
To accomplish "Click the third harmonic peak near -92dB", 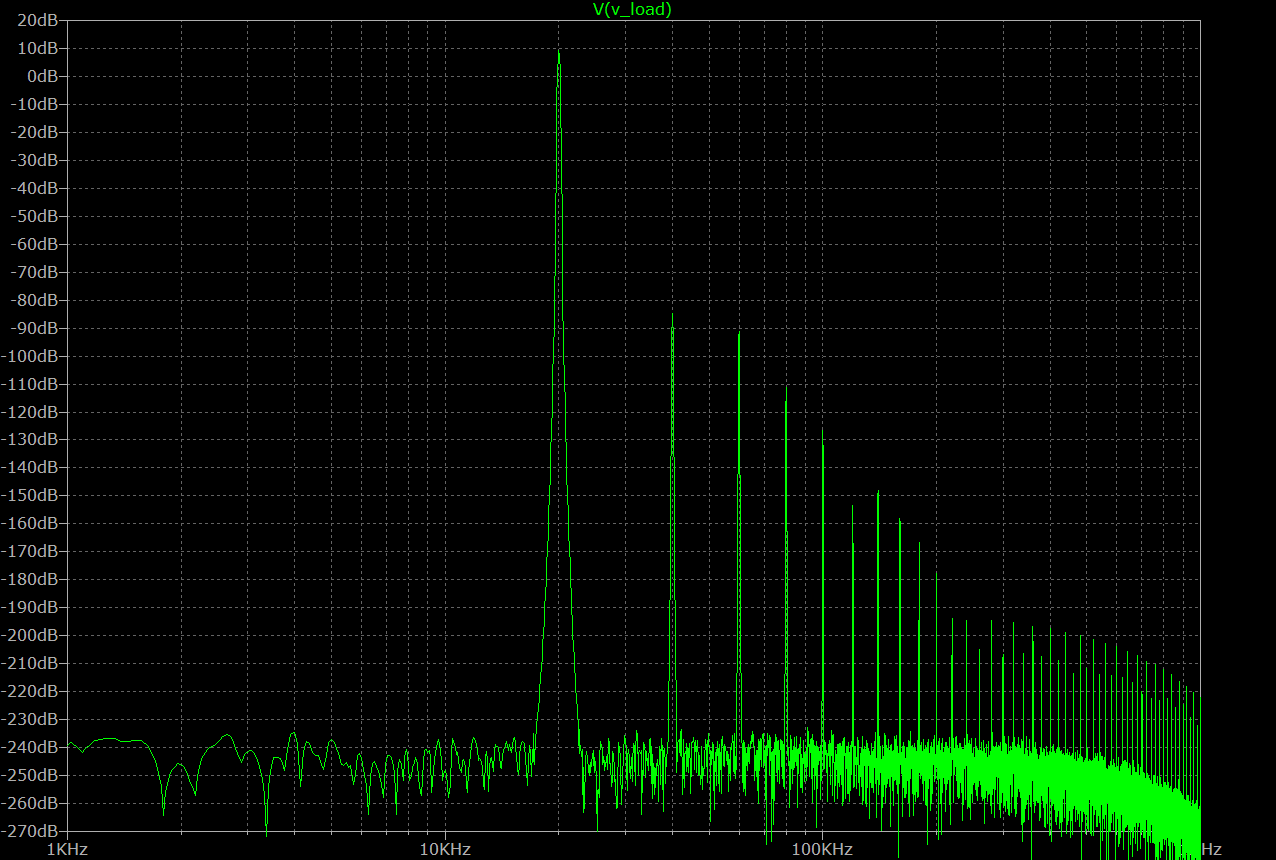I will [739, 333].
